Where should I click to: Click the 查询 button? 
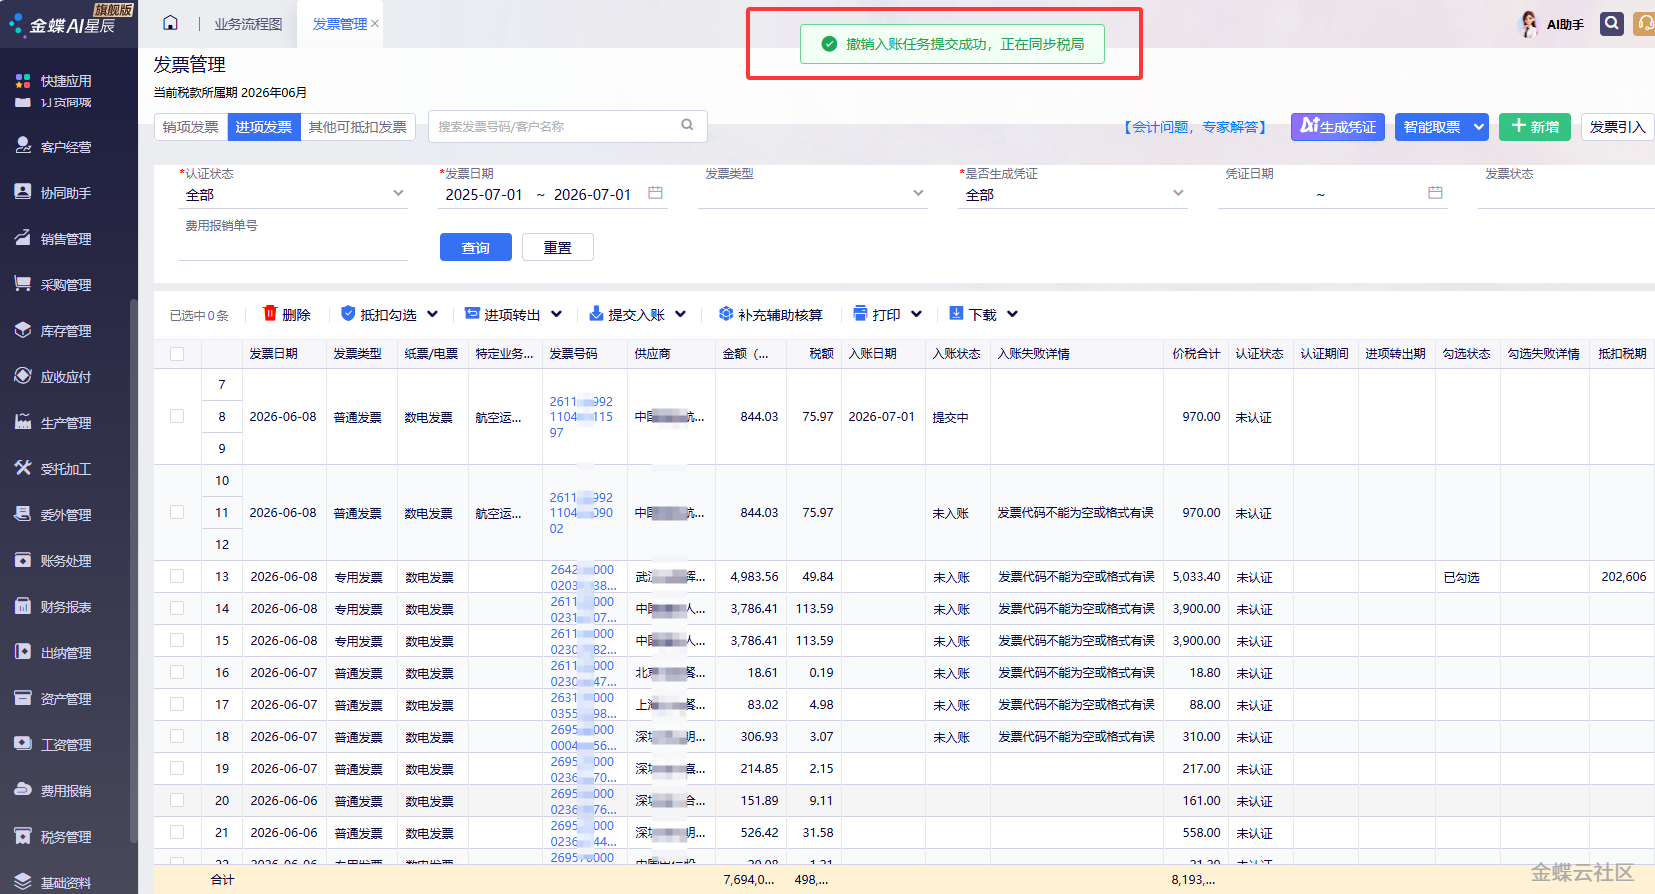click(476, 247)
